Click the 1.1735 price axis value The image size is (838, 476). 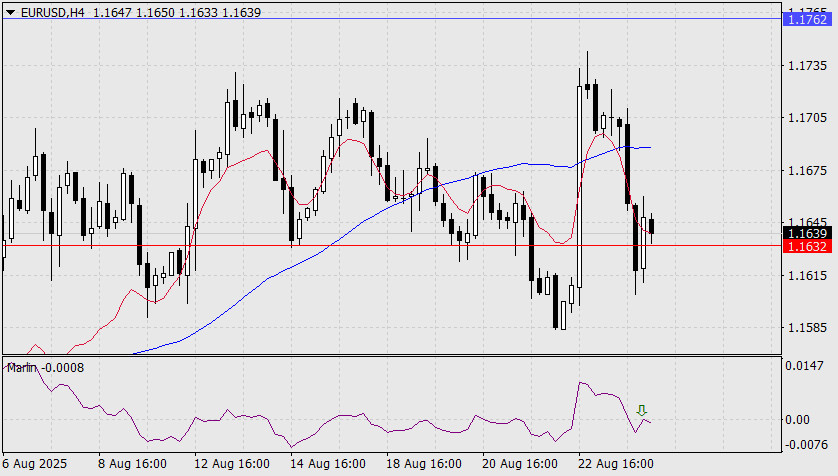point(808,66)
